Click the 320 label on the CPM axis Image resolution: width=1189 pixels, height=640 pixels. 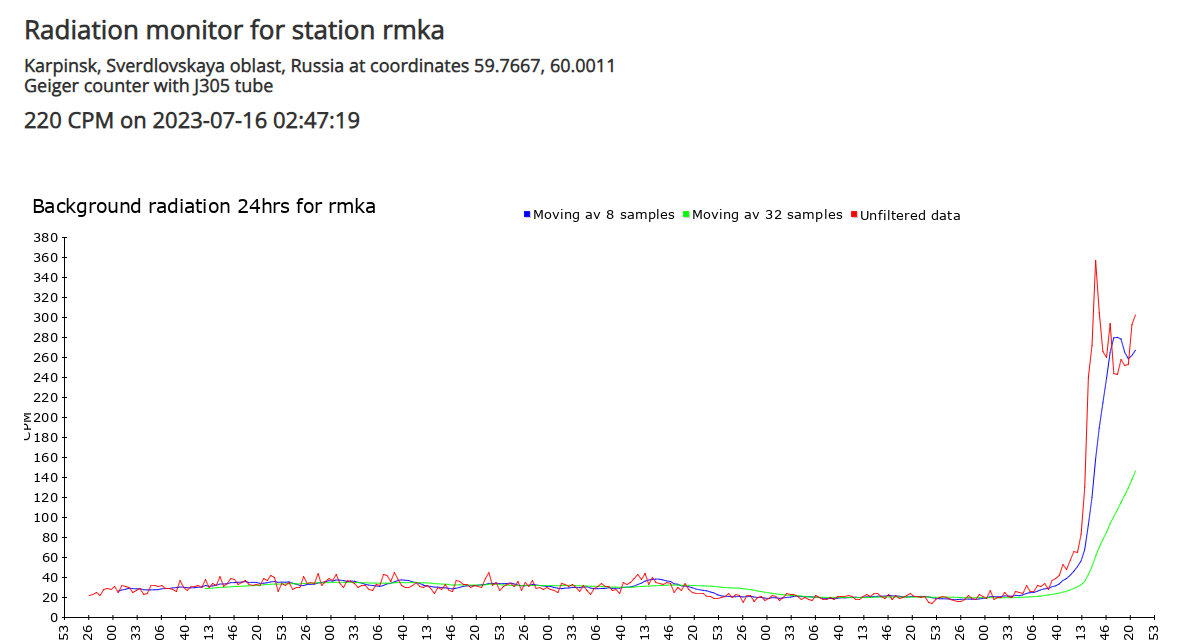(x=45, y=297)
